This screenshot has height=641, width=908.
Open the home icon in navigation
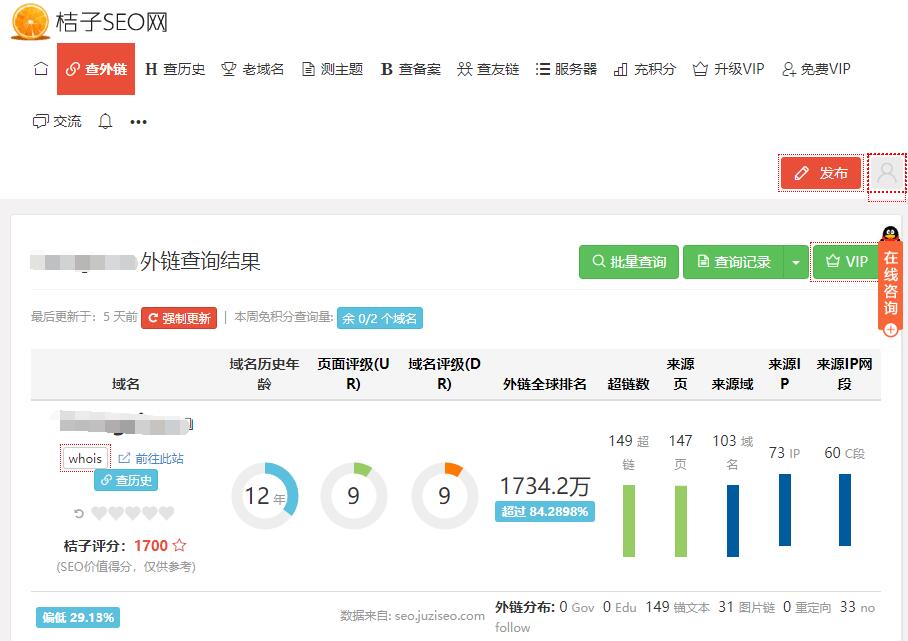(x=41, y=69)
